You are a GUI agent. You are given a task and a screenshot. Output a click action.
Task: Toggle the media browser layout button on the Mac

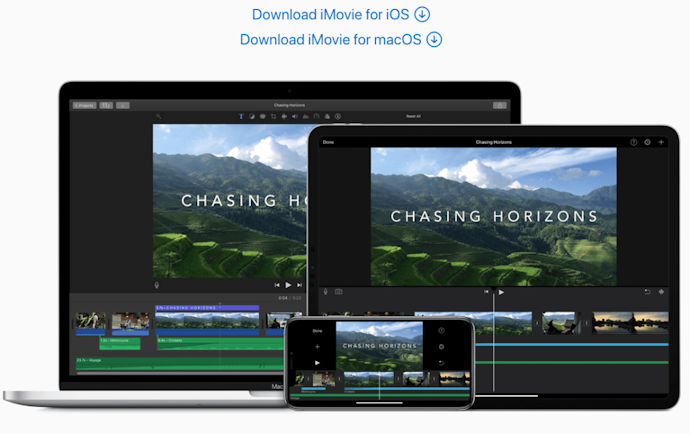pyautogui.click(x=106, y=105)
